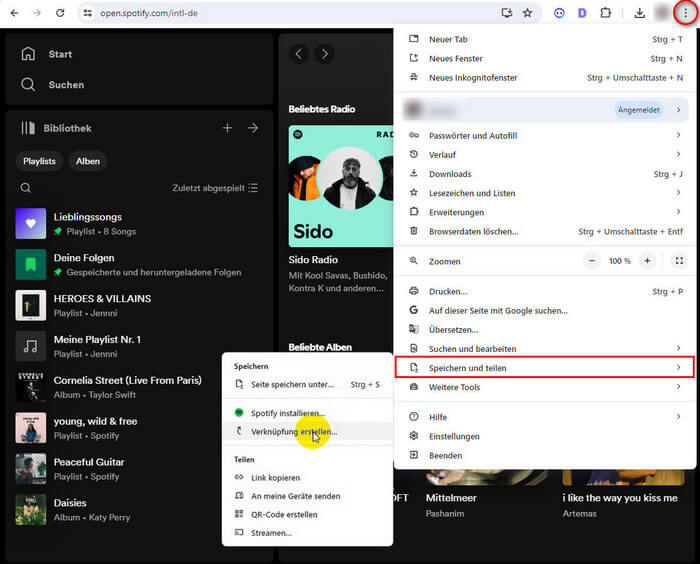Select Neuer Tab menu entry
700x564 pixels.
click(545, 39)
